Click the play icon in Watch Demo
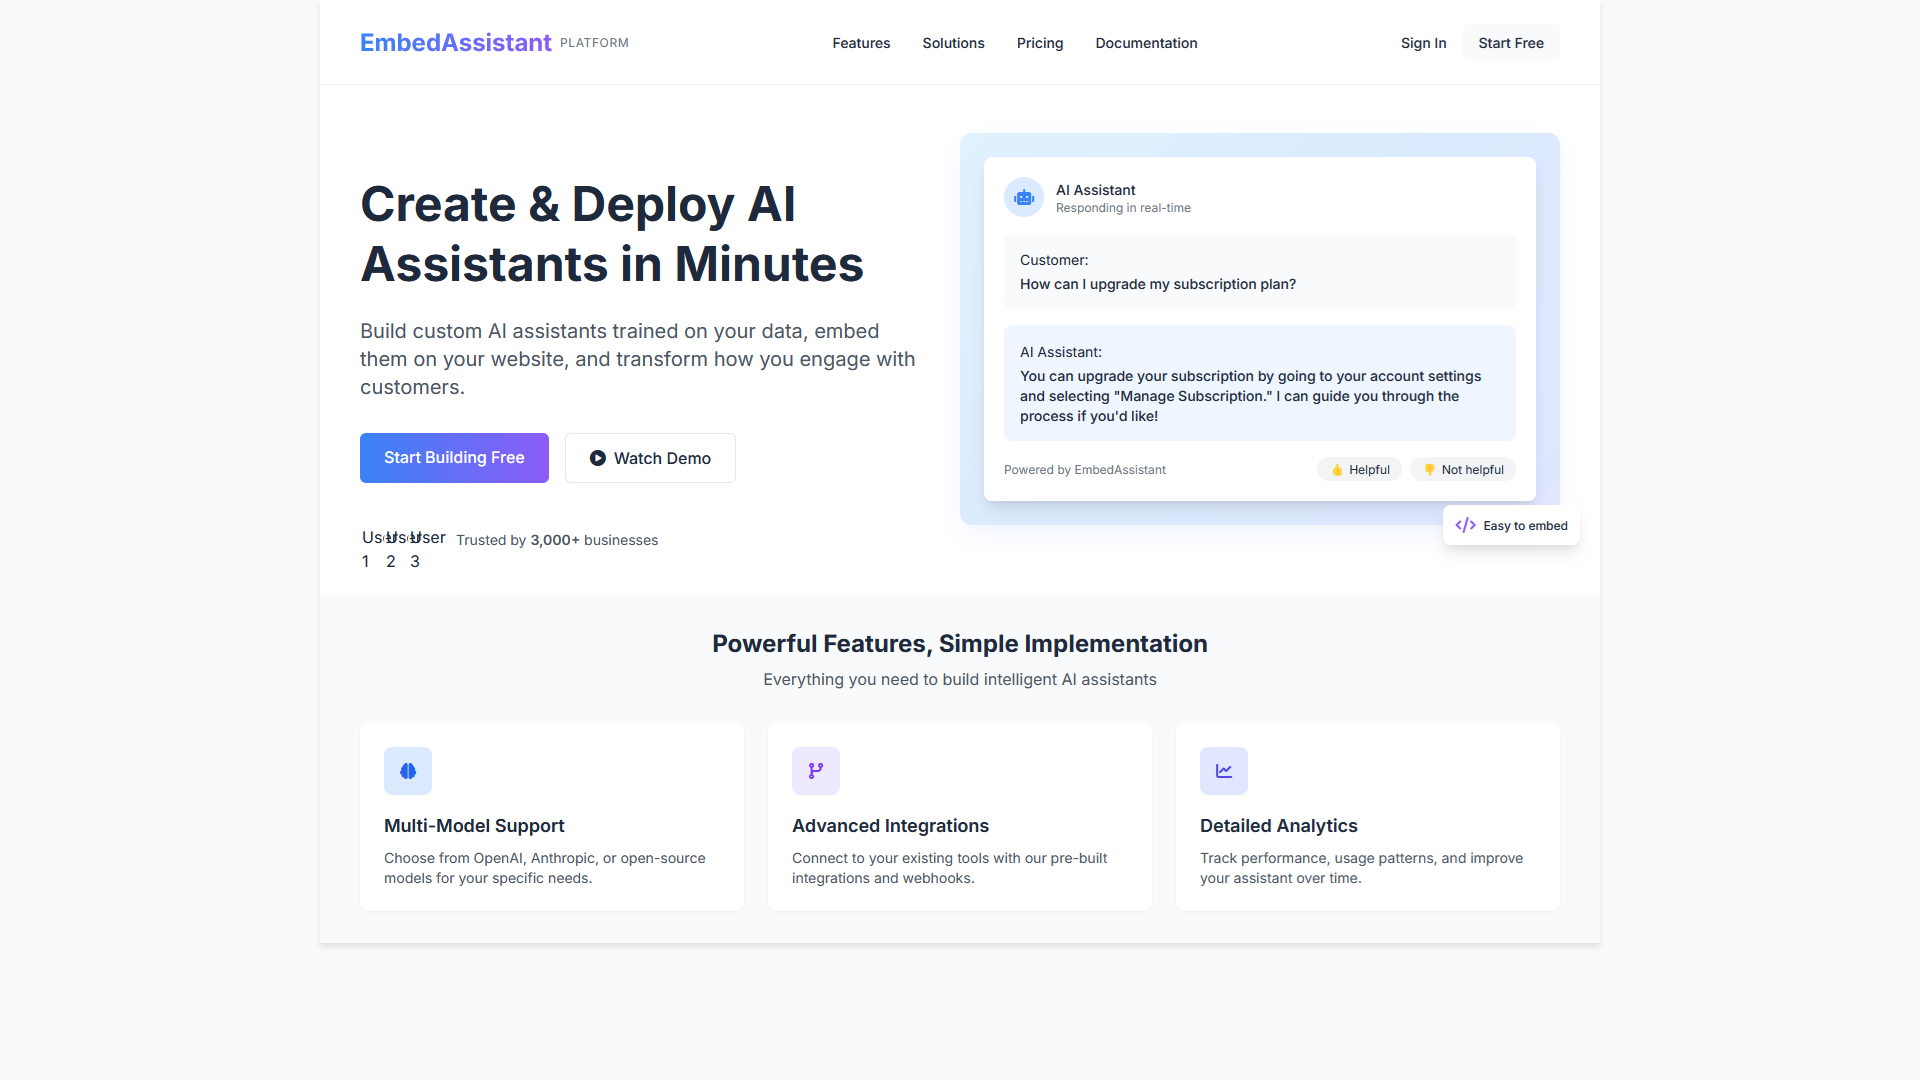The width and height of the screenshot is (1920, 1080). coord(598,458)
